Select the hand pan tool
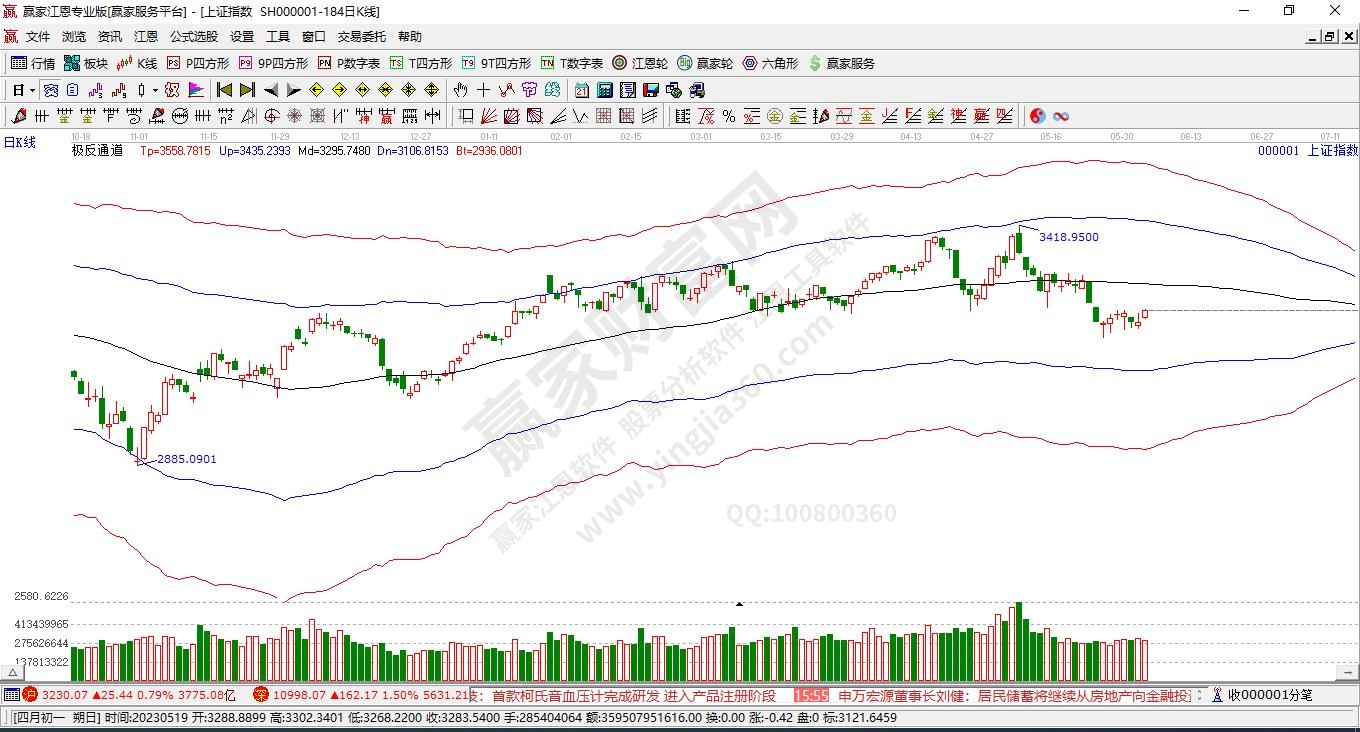The width and height of the screenshot is (1360, 732). click(460, 90)
